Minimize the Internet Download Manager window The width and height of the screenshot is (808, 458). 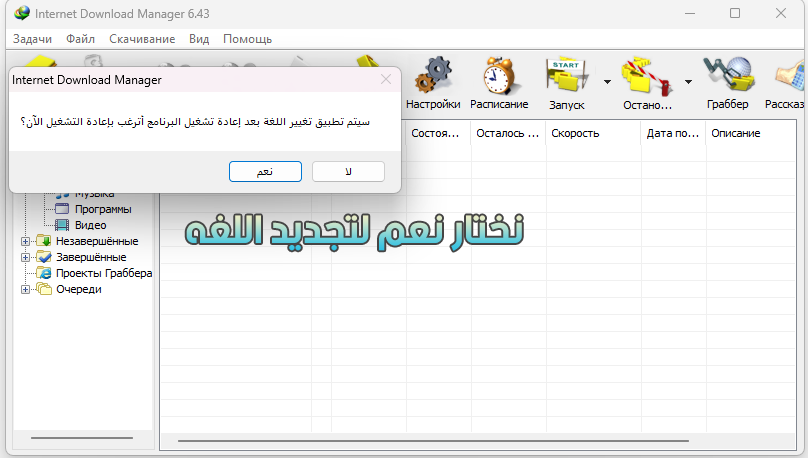click(690, 13)
